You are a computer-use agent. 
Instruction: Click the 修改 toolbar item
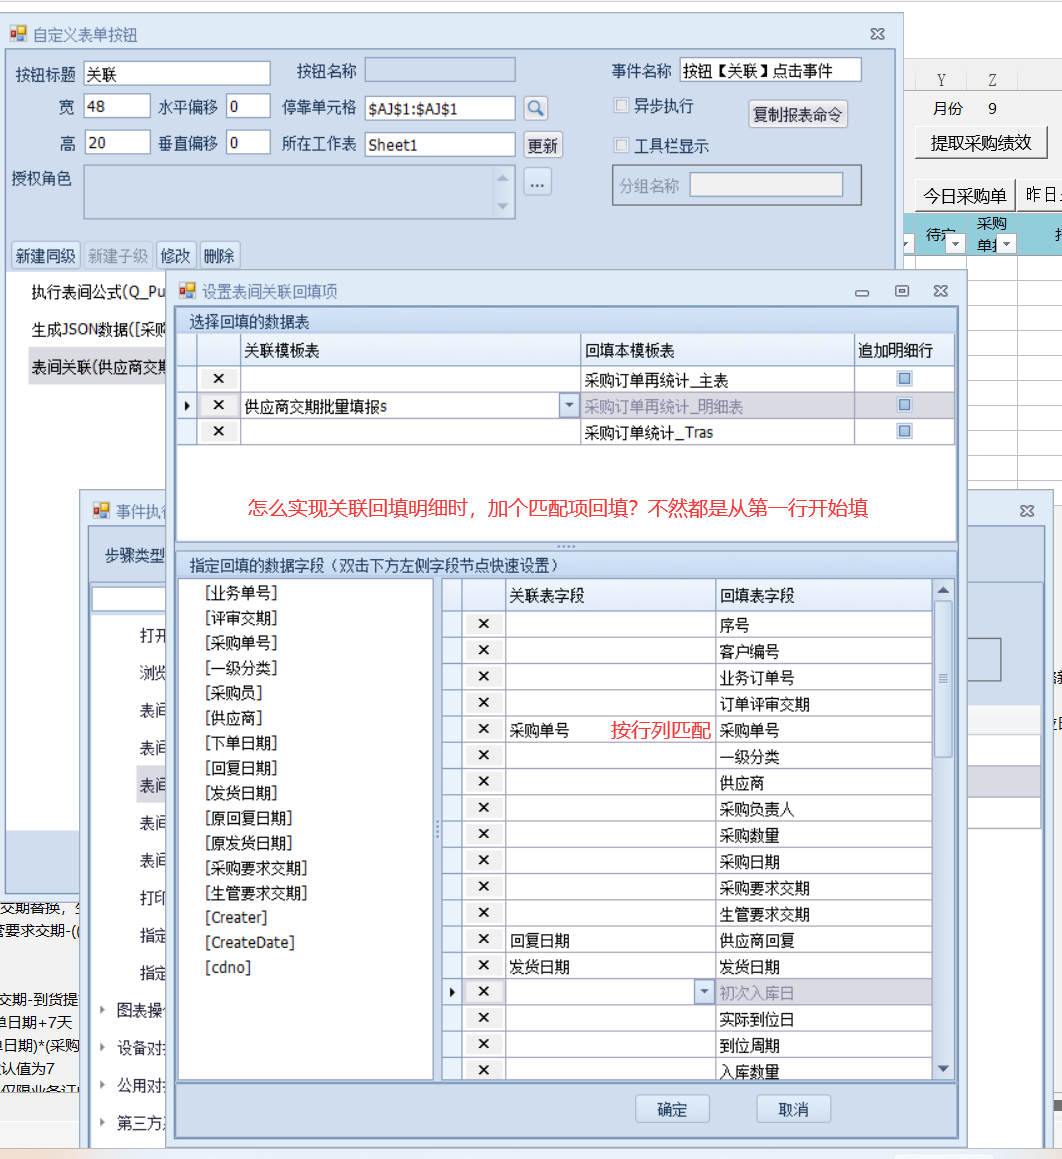coord(175,256)
